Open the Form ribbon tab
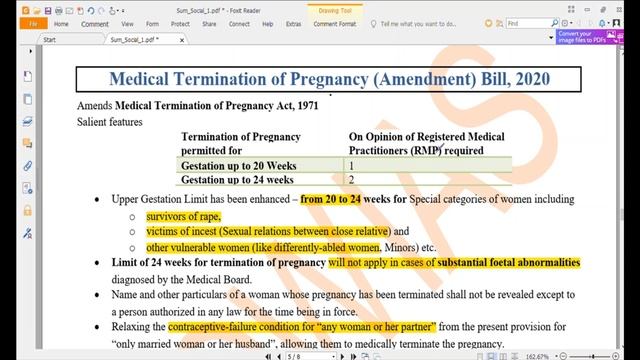The width and height of the screenshot is (640, 360). (x=152, y=24)
